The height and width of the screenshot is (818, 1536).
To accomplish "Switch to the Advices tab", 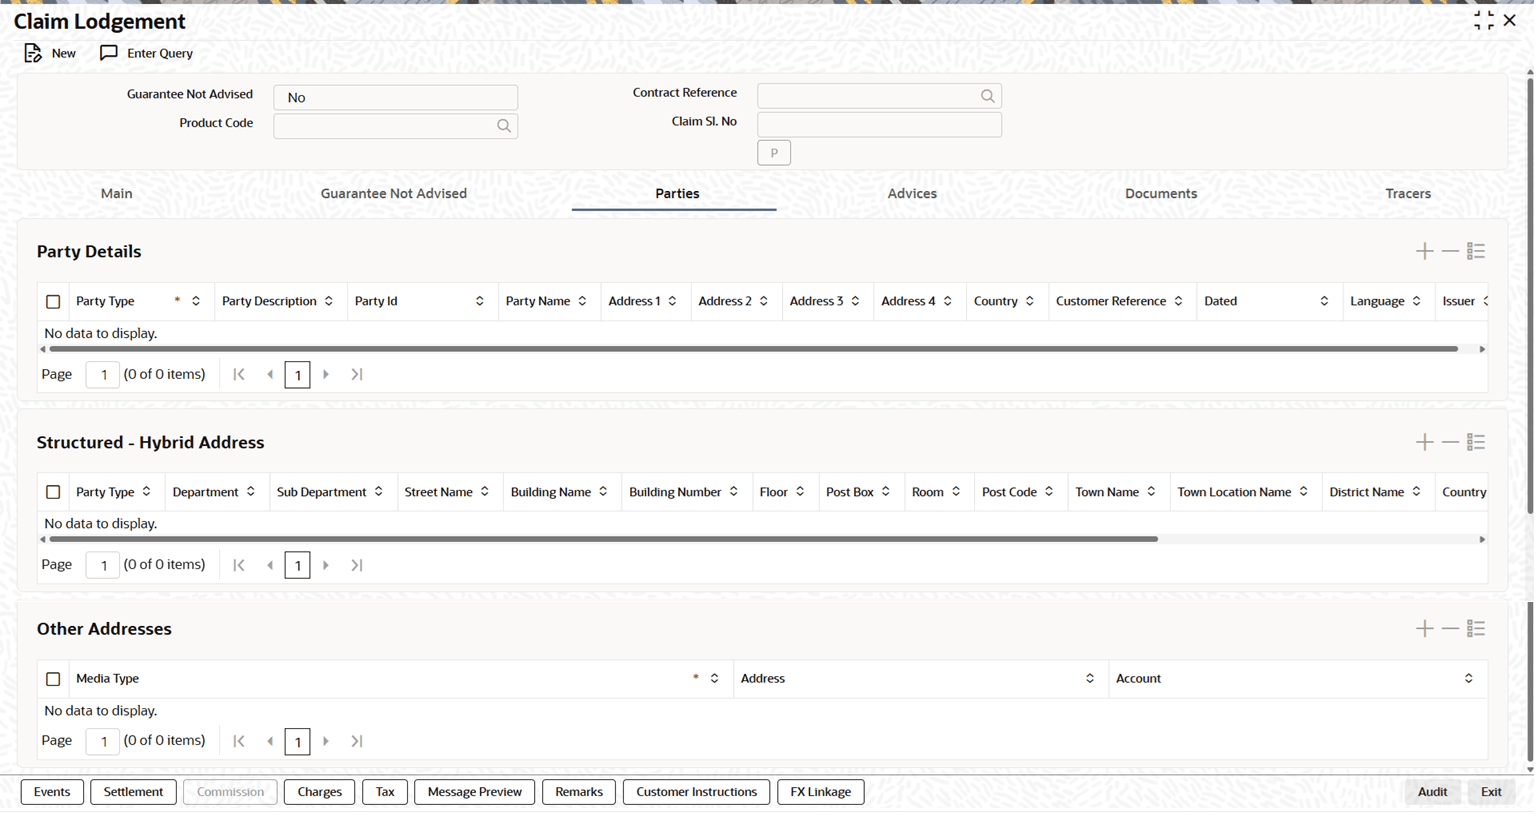I will (912, 194).
